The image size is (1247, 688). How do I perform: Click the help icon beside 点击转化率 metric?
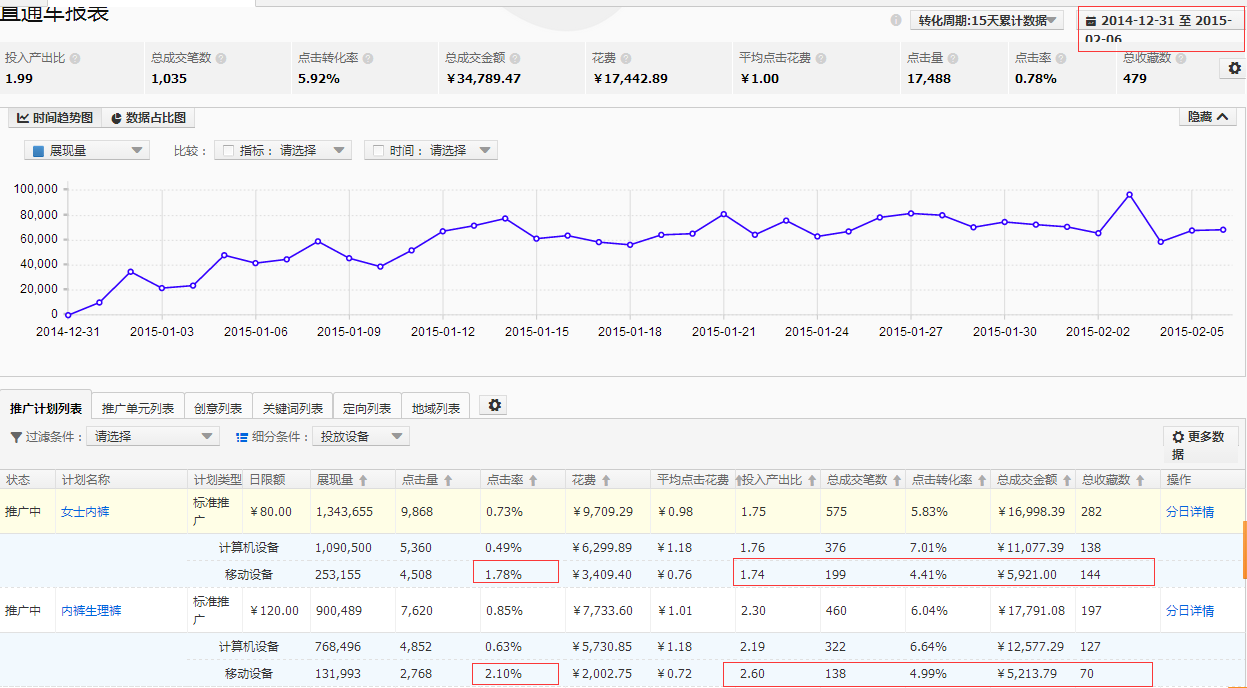pyautogui.click(x=368, y=59)
